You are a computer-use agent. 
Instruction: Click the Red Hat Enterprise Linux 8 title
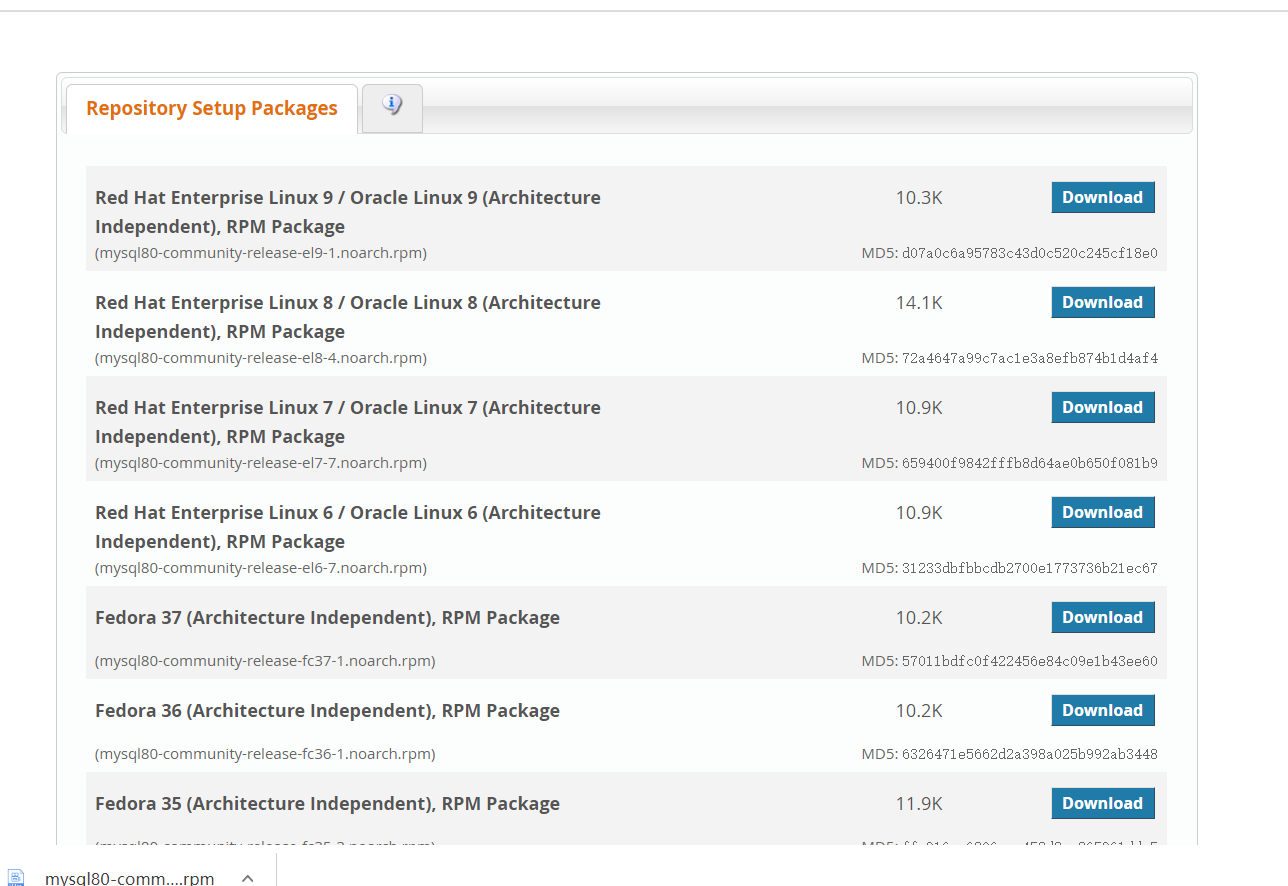[348, 317]
